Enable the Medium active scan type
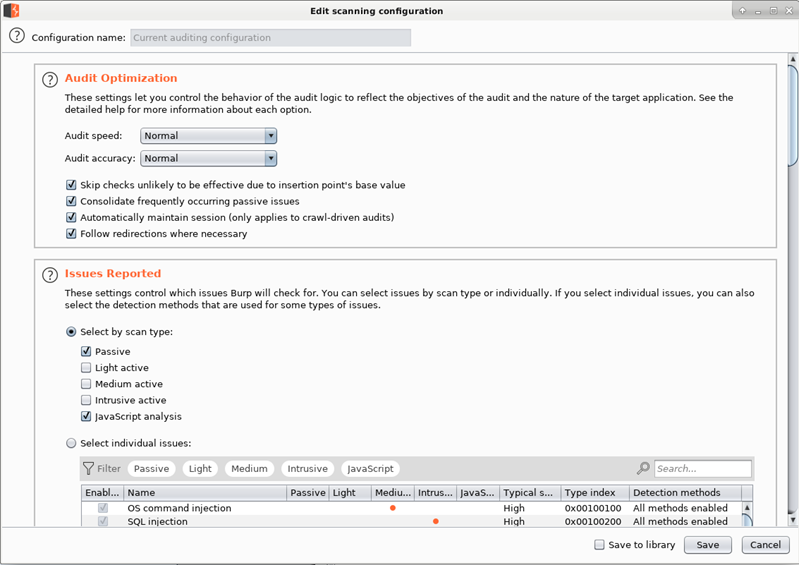799x565 pixels. [x=86, y=384]
